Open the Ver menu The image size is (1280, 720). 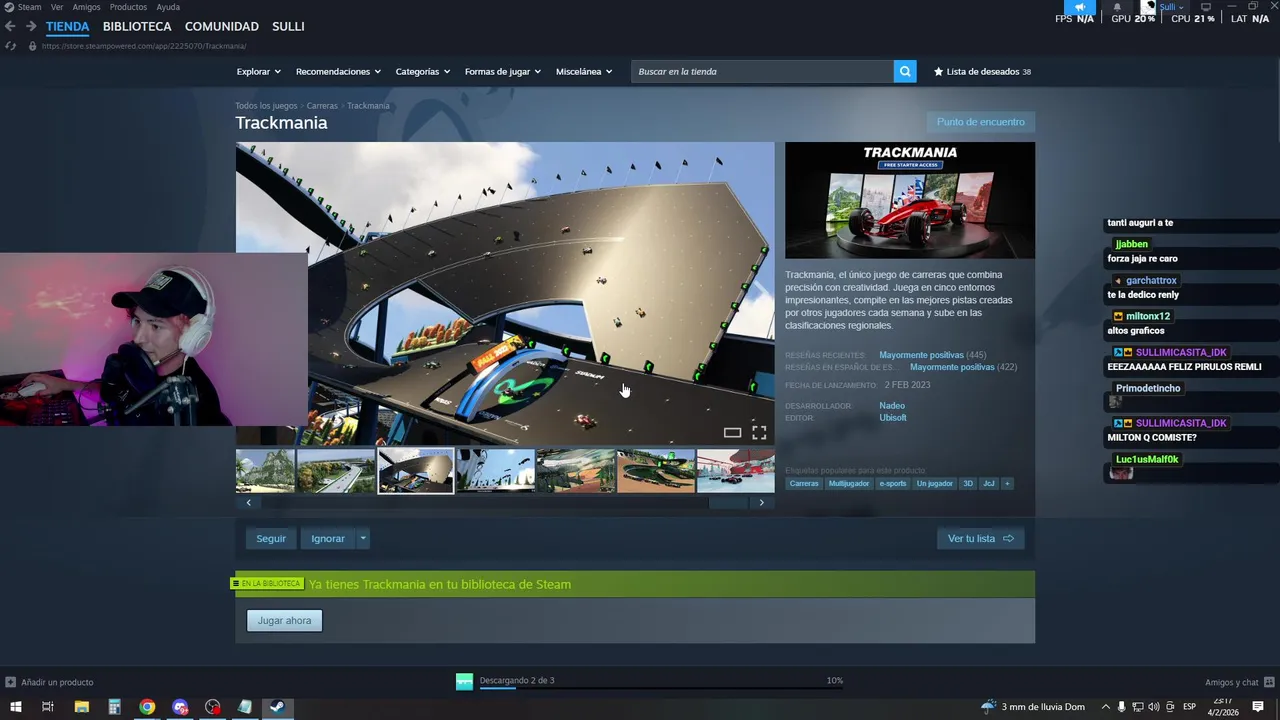57,7
